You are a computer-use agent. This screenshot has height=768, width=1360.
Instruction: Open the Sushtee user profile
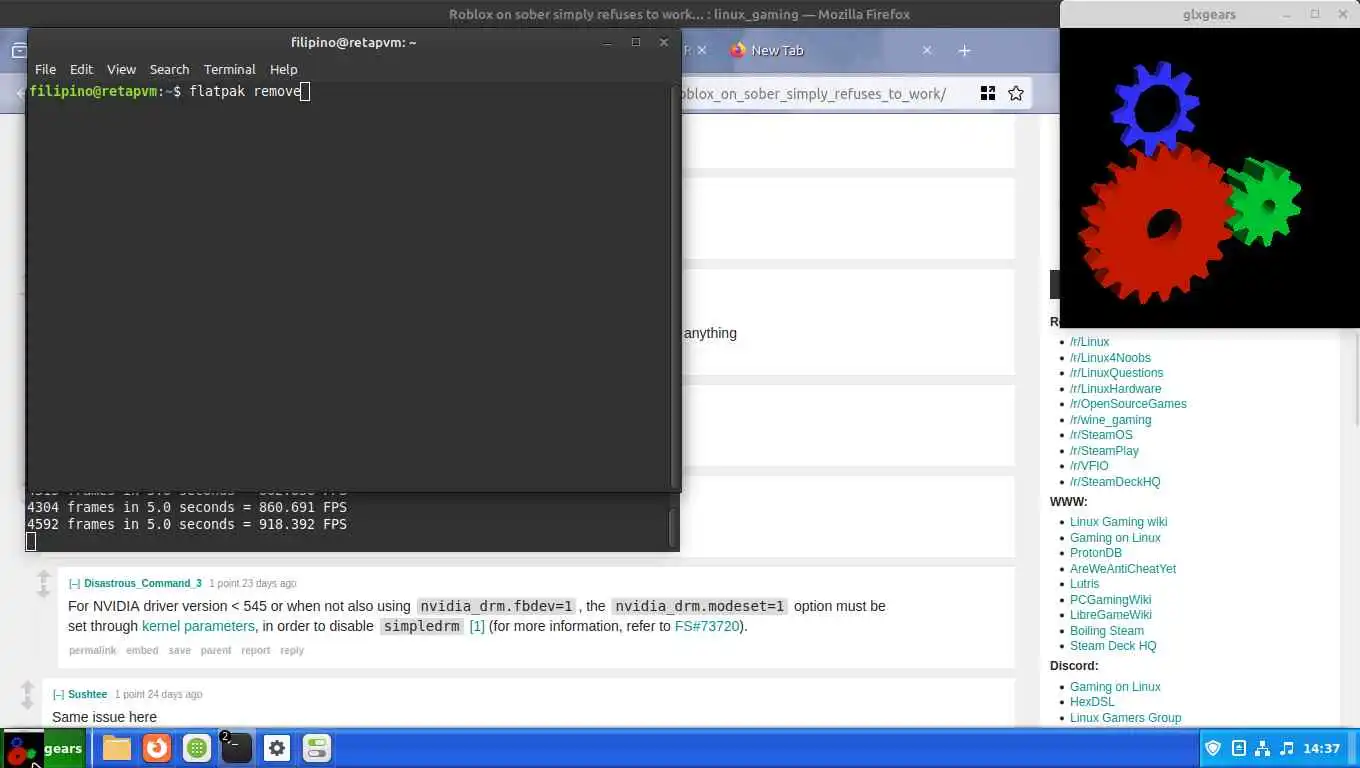tap(87, 694)
